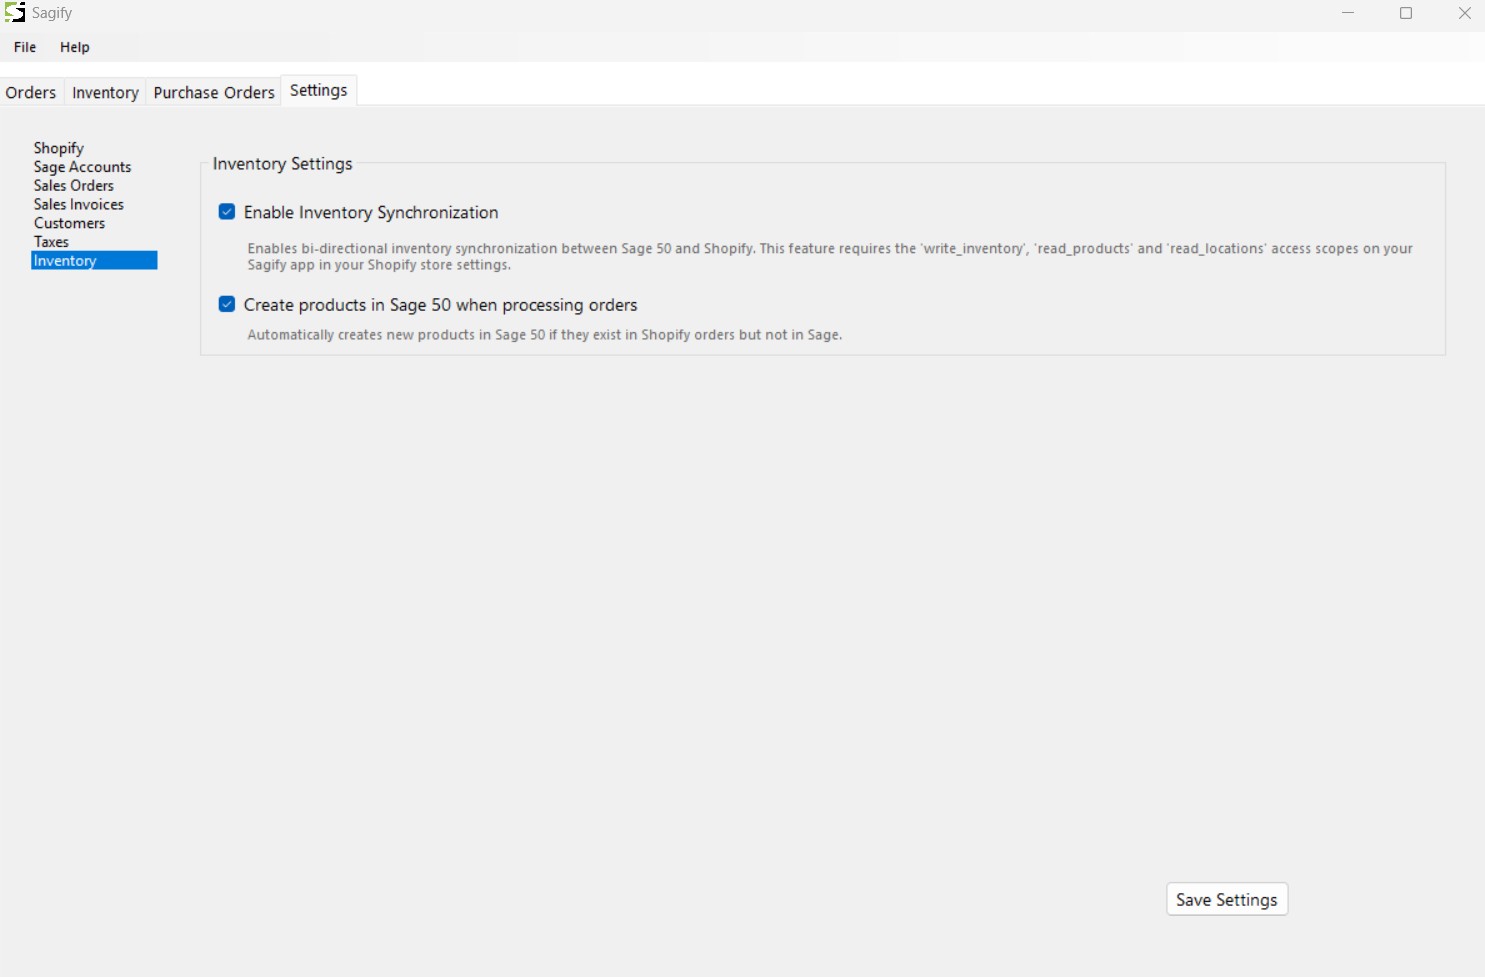Select Sage Accounts in settings list

(x=83, y=167)
